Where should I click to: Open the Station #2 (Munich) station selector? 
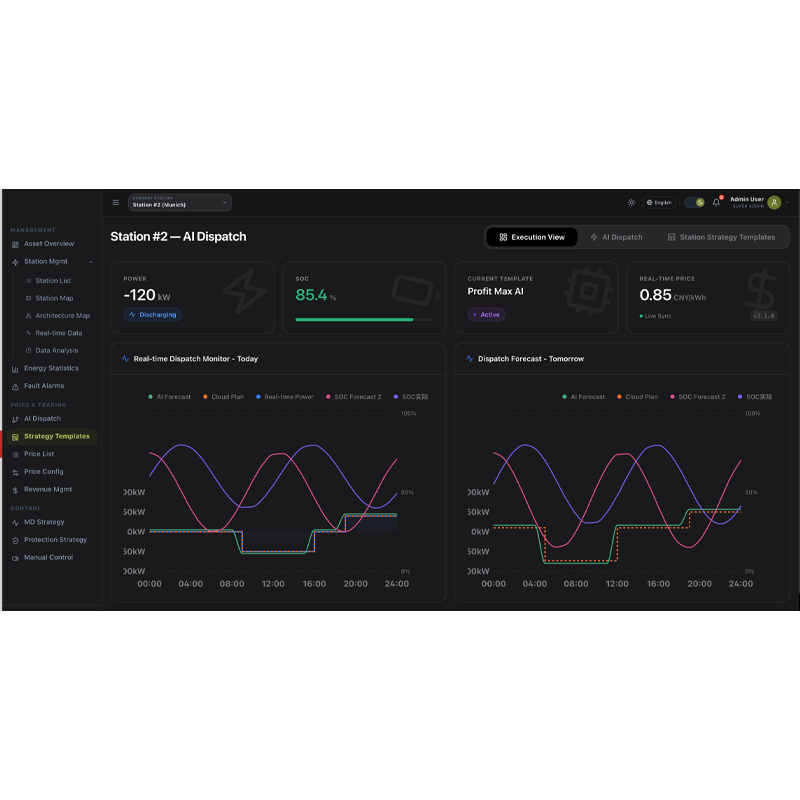[x=178, y=202]
